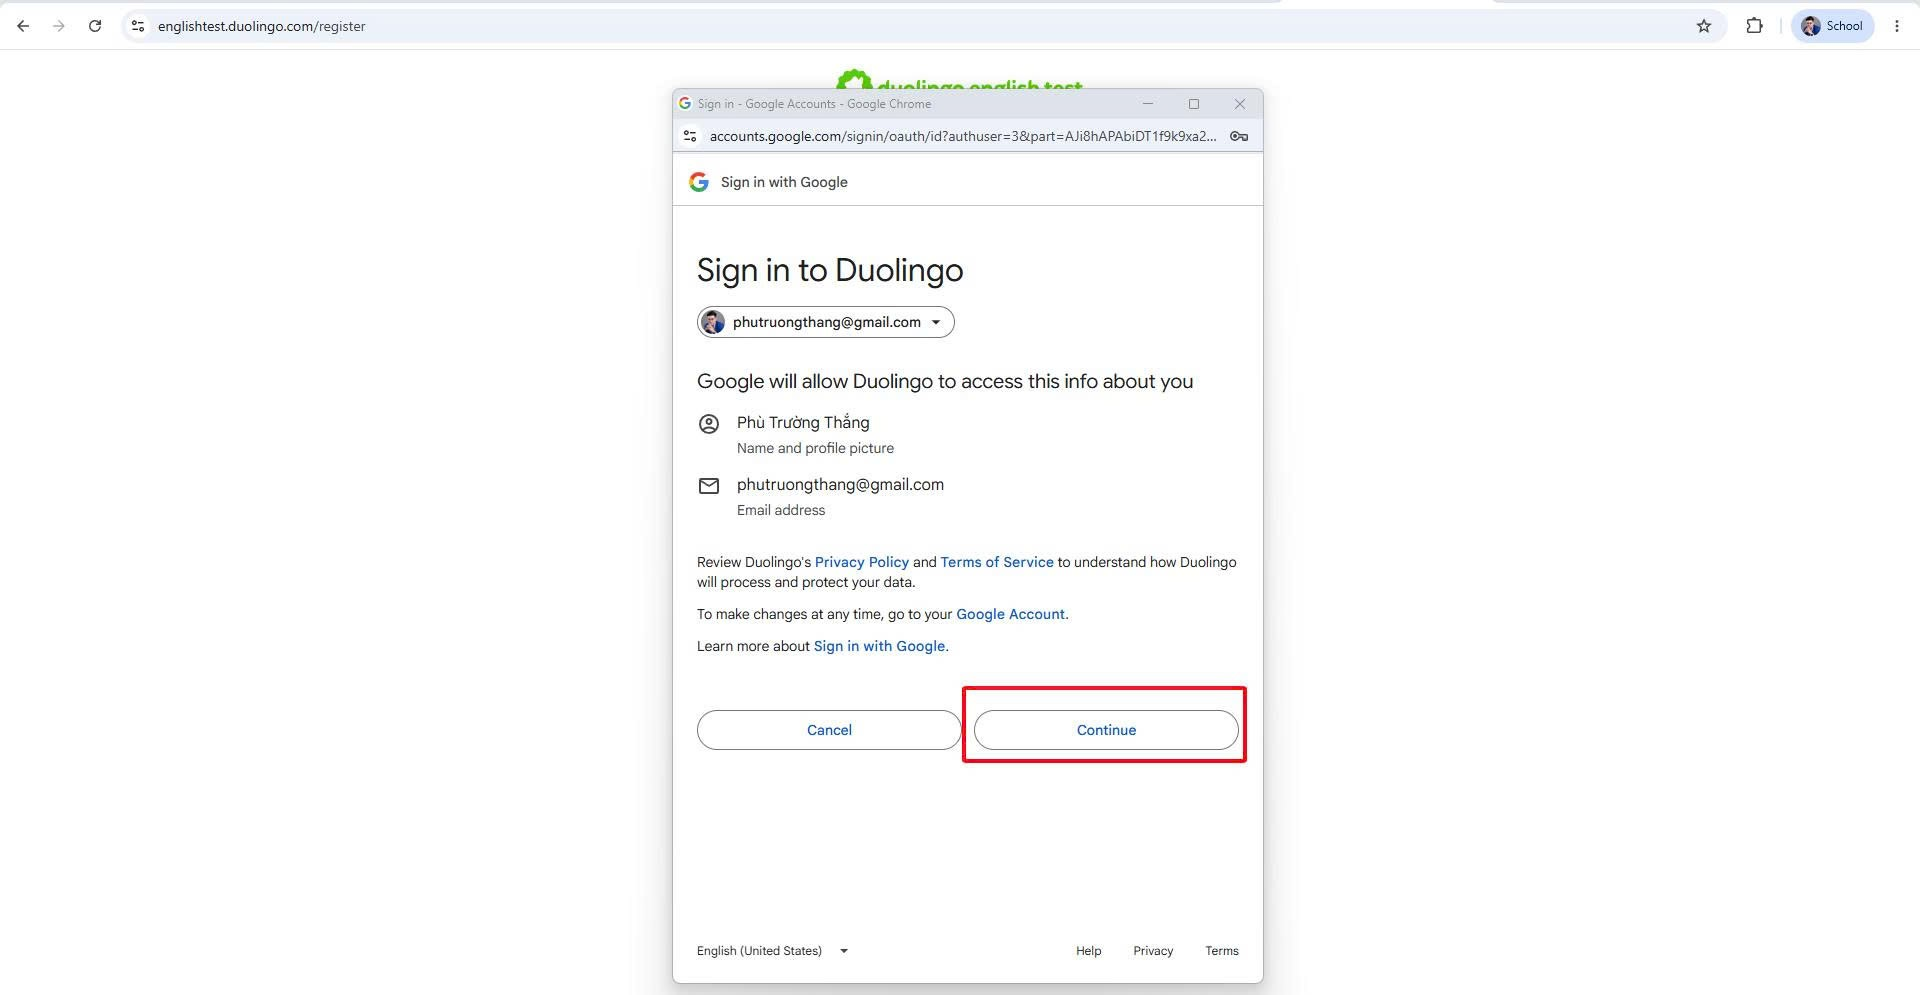Open Chrome three-dot menu
Image resolution: width=1920 pixels, height=995 pixels.
pos(1897,26)
